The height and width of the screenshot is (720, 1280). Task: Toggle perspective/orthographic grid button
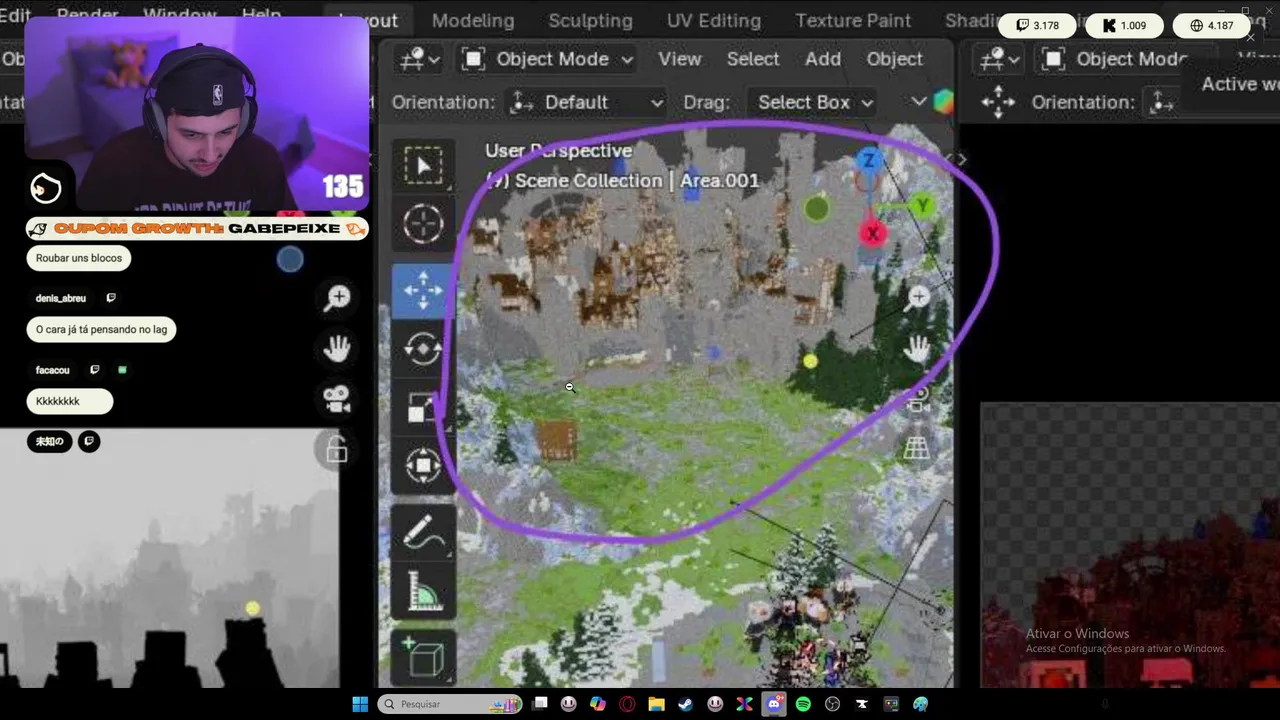(917, 449)
